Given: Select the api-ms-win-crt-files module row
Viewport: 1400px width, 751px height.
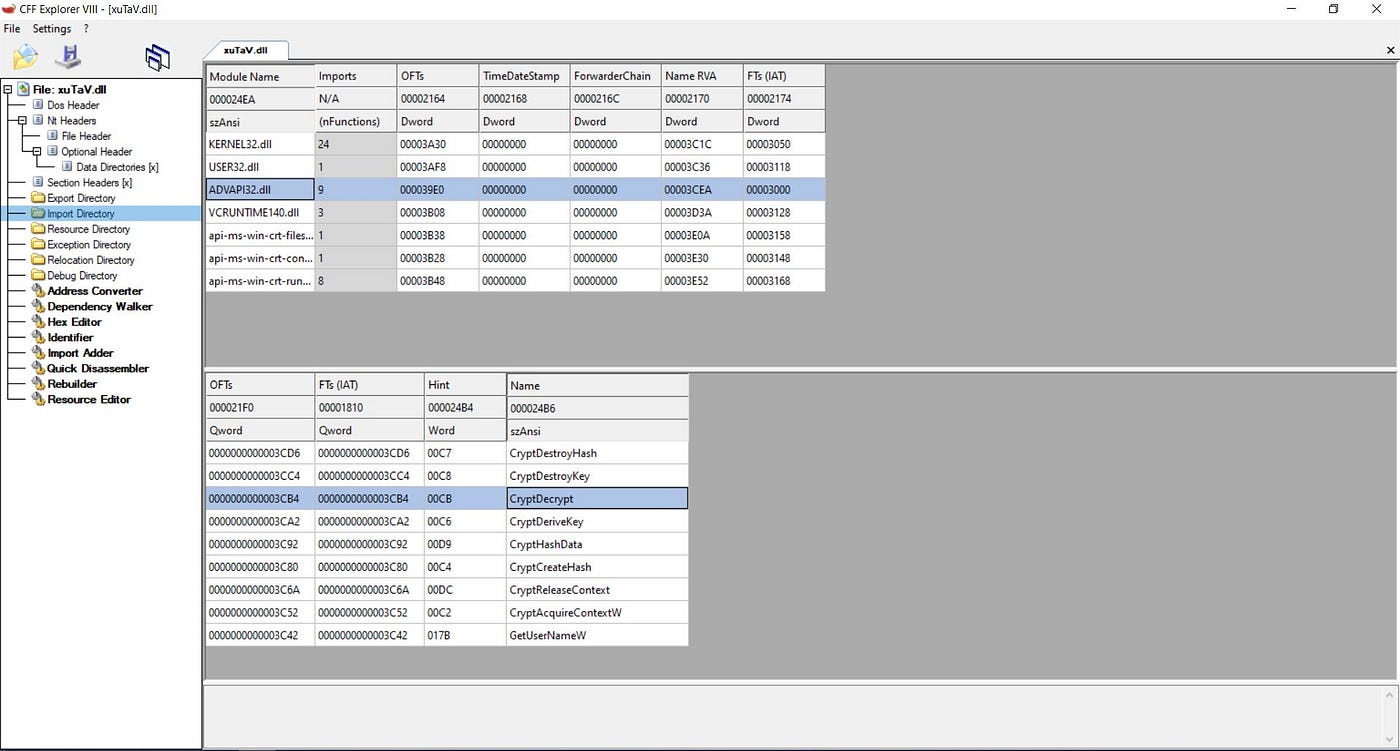Looking at the screenshot, I should [515, 235].
